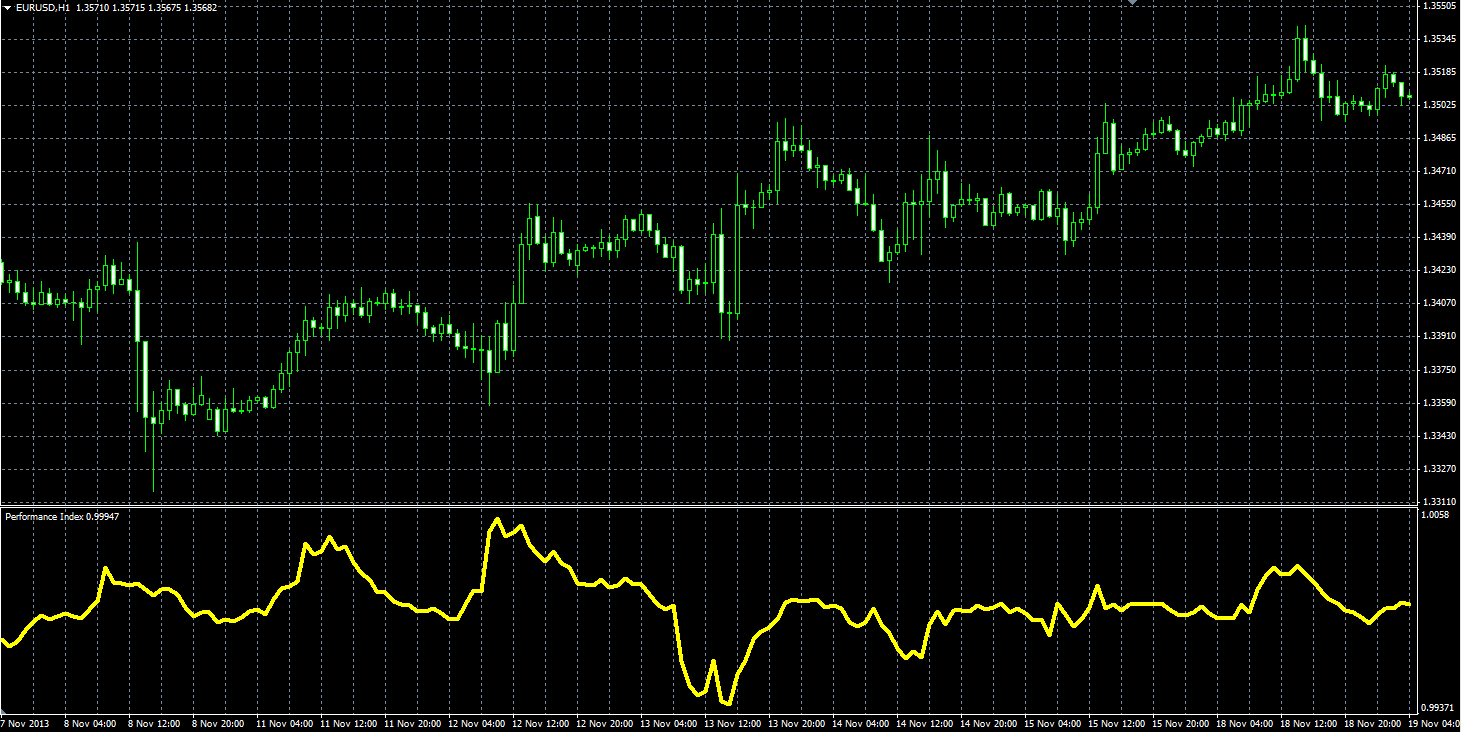The width and height of the screenshot is (1461, 732).
Task: Click the 18 Nov 12:00 time label
Action: pyautogui.click(x=1310, y=723)
